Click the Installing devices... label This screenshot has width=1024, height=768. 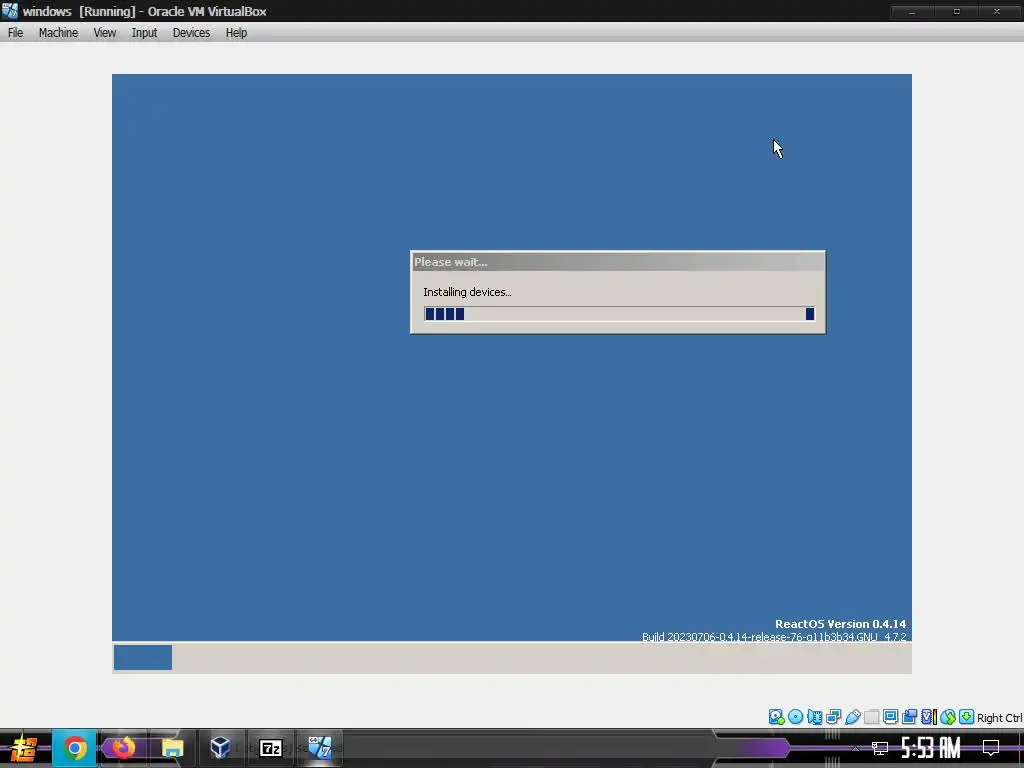coord(467,292)
